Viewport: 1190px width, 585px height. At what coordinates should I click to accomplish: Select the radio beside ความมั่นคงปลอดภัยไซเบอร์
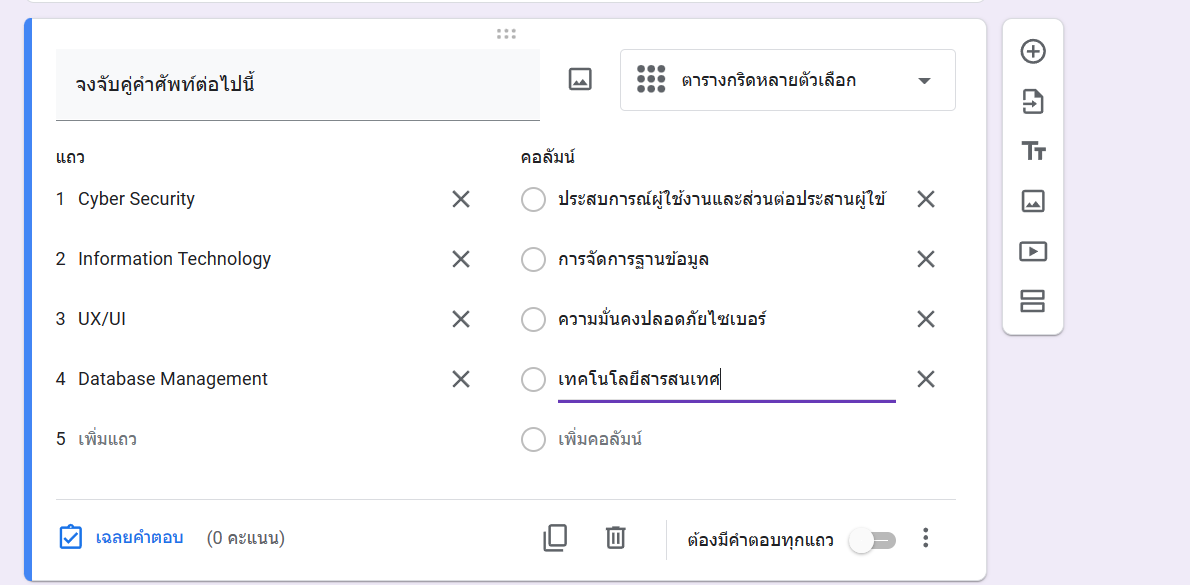[533, 319]
